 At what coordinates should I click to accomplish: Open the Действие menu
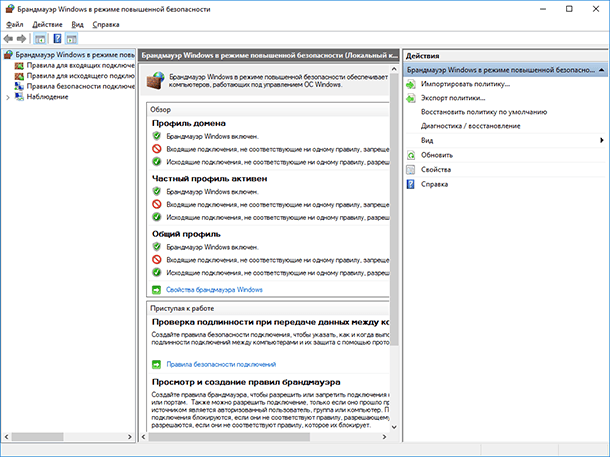point(47,25)
